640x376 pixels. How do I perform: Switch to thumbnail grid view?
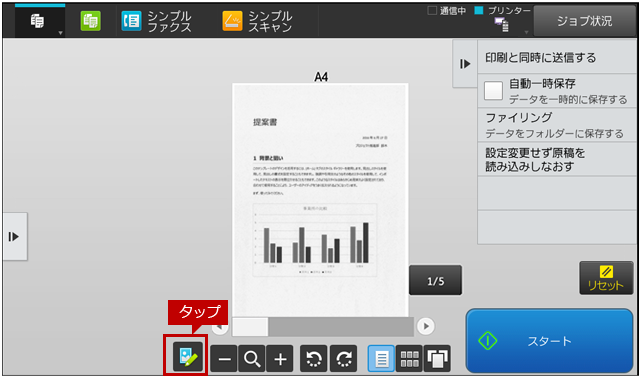(x=409, y=358)
